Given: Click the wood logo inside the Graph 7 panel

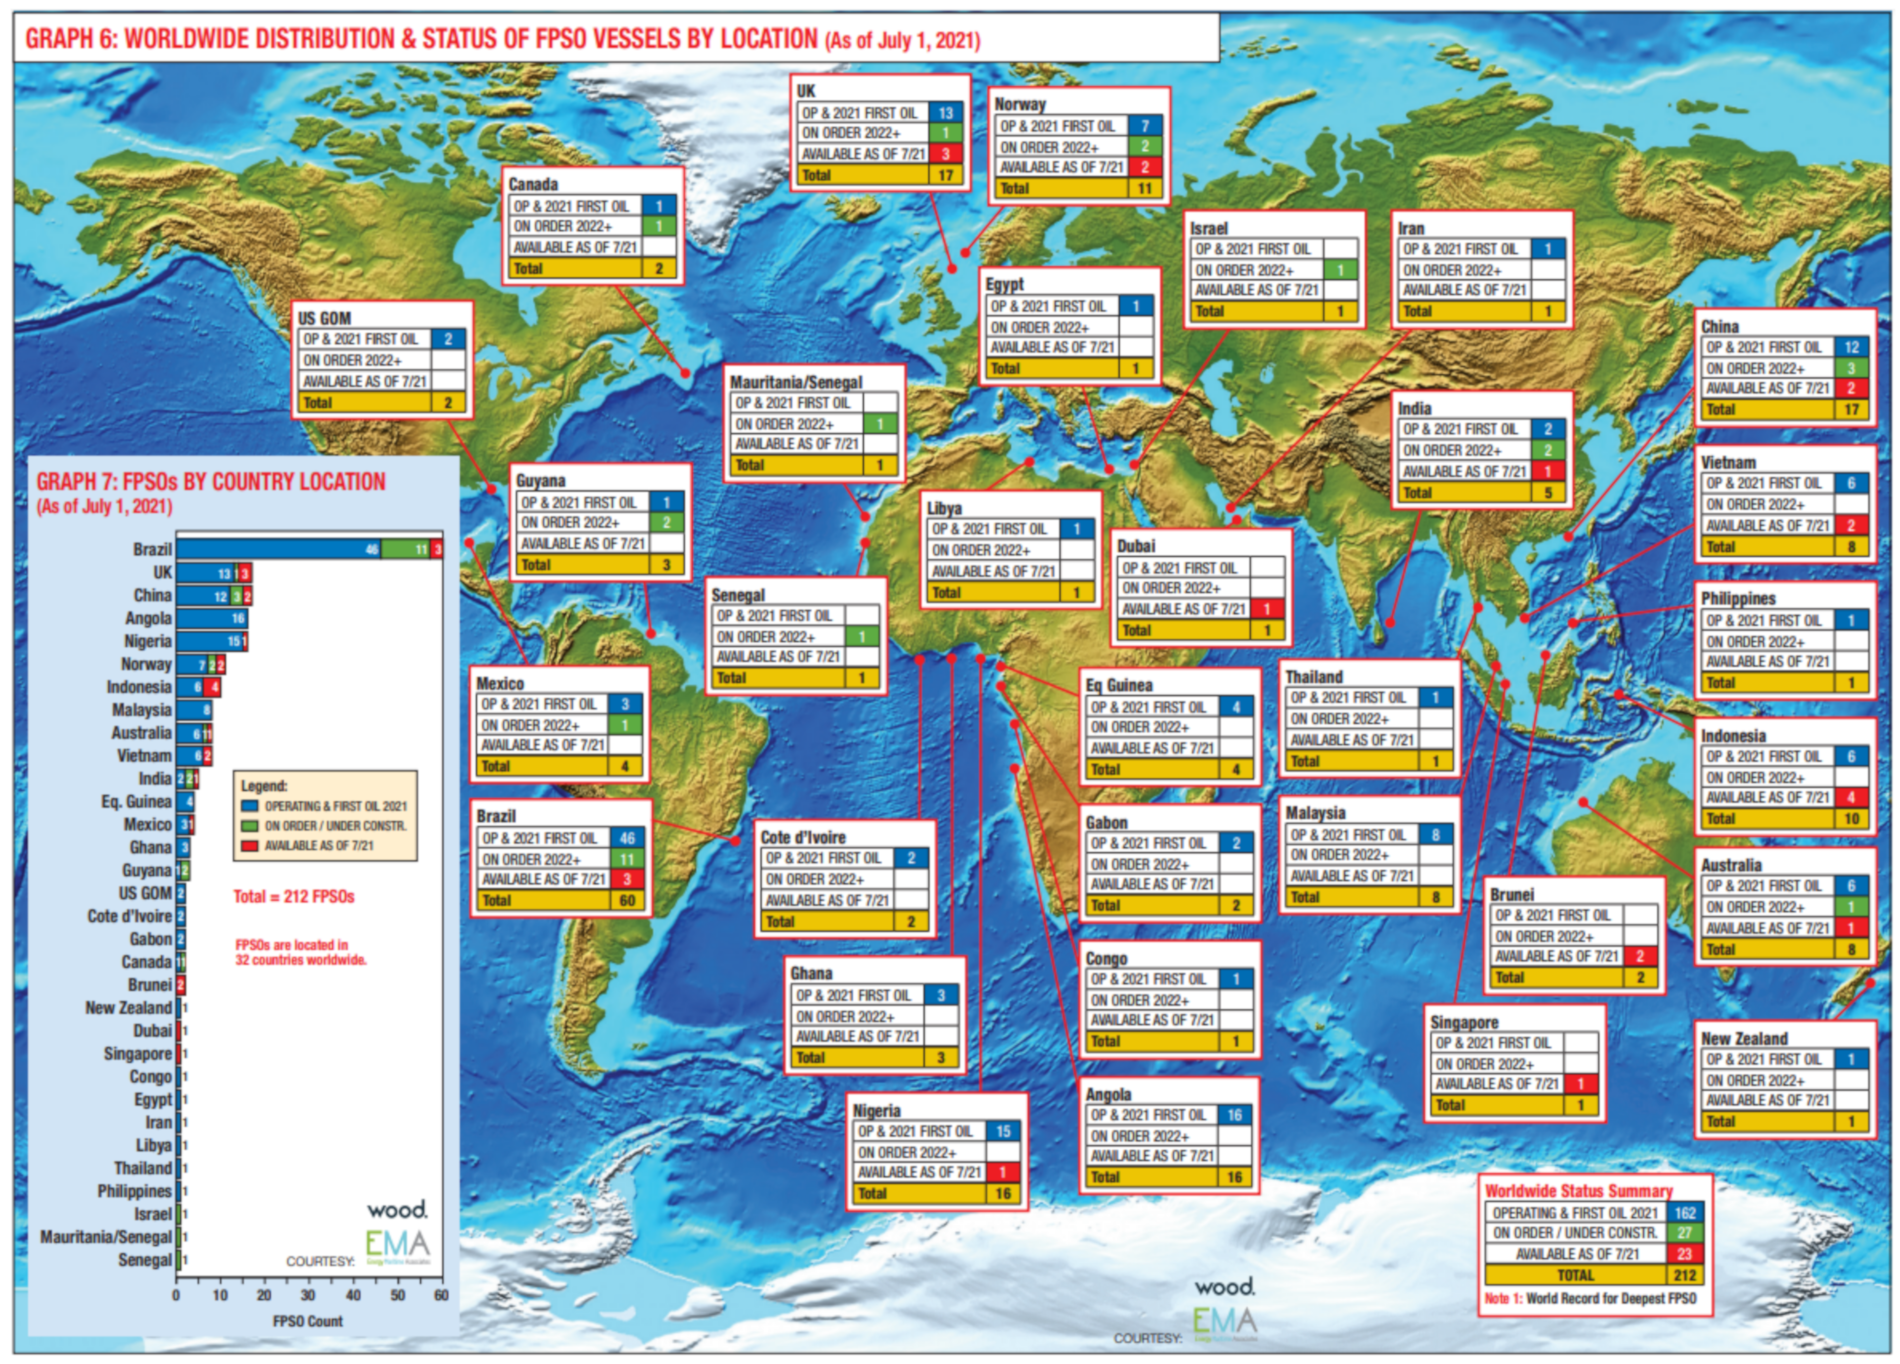Looking at the screenshot, I should coord(397,1210).
